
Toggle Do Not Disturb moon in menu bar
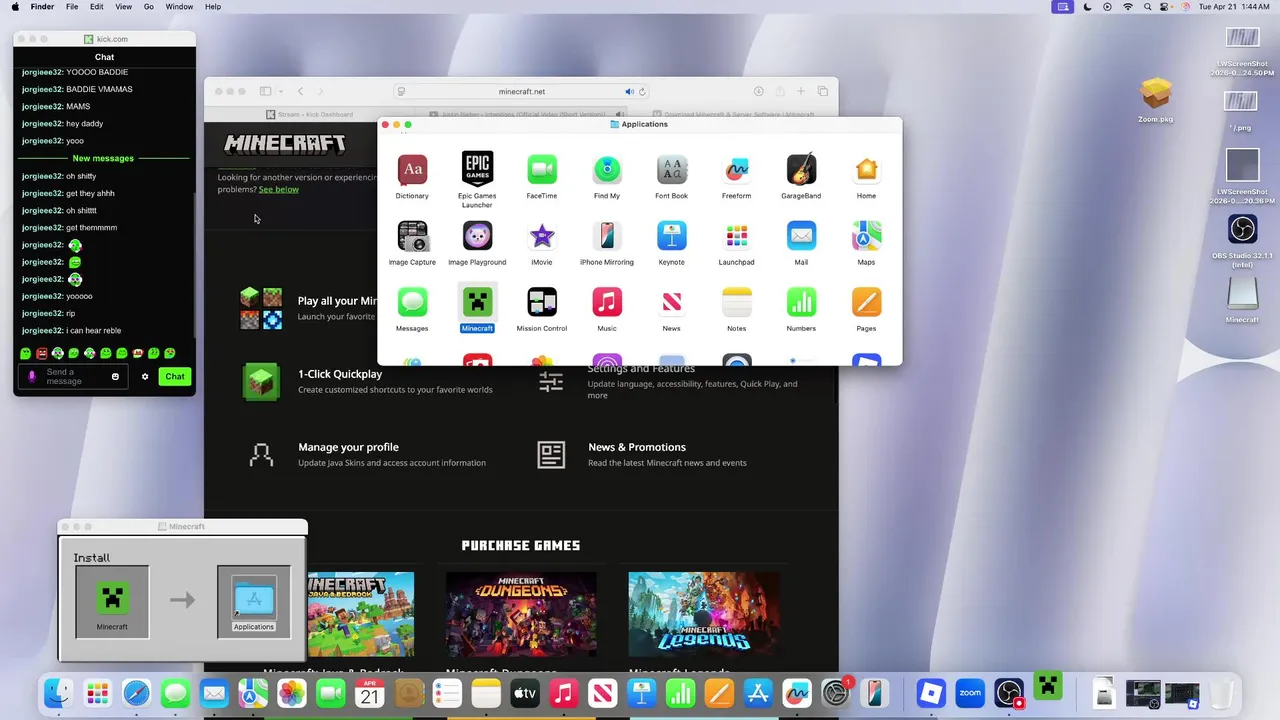(x=1088, y=7)
